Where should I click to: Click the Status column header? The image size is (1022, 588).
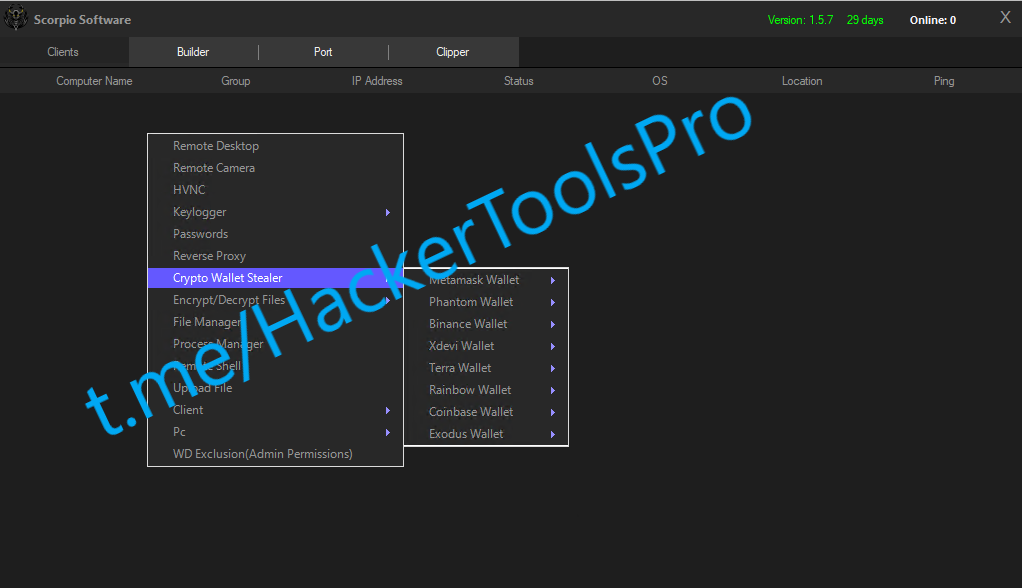coord(518,81)
